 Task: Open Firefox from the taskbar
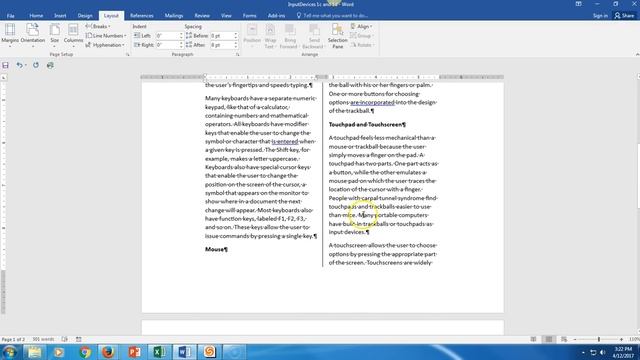click(108, 352)
